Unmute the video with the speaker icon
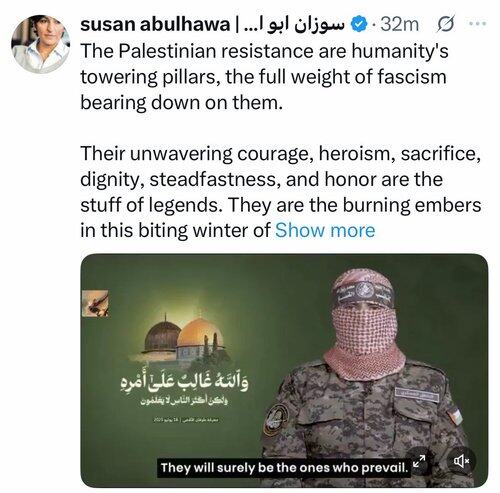The image size is (500, 493). click(461, 461)
